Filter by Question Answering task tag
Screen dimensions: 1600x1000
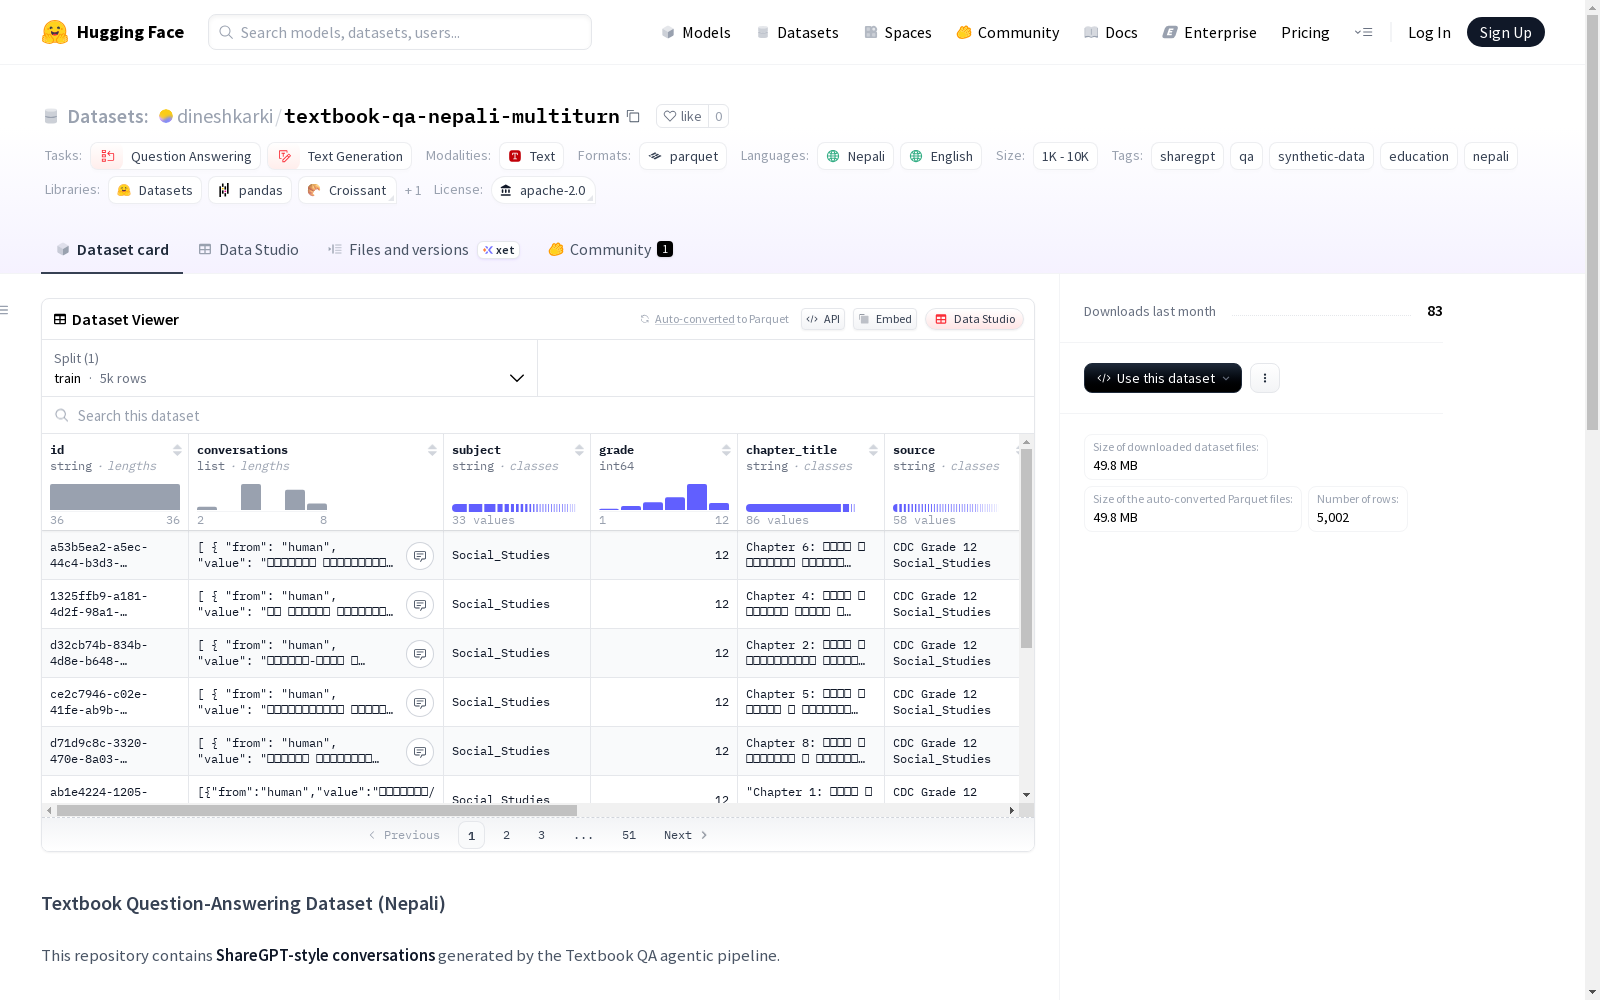pos(176,156)
